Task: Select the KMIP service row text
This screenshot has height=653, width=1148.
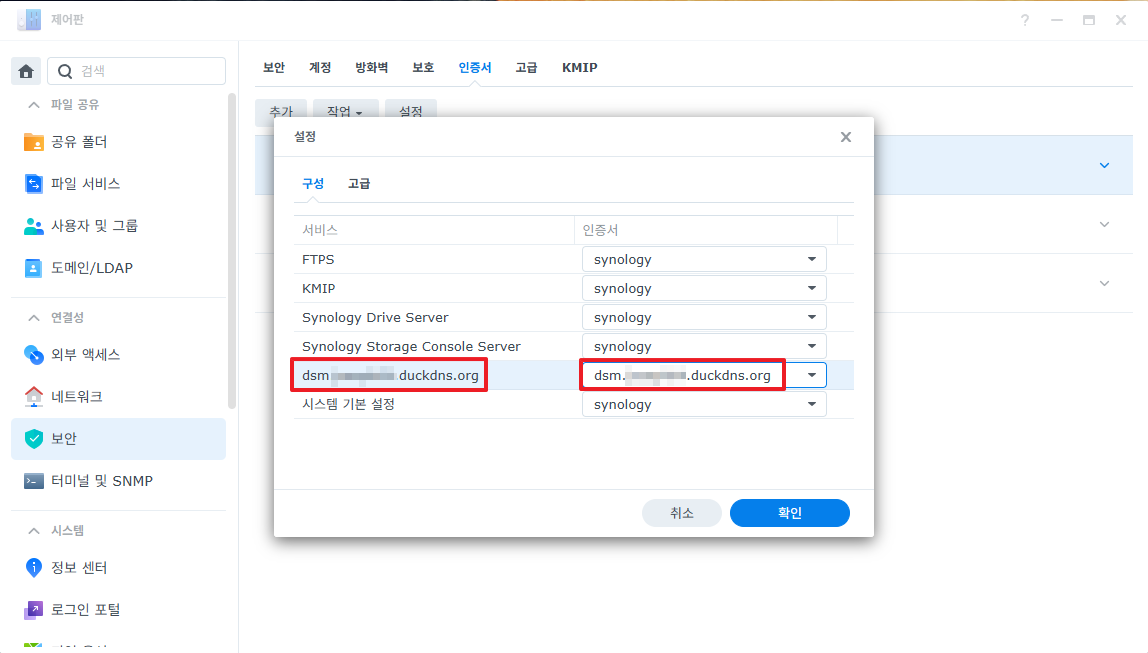Action: pyautogui.click(x=318, y=288)
